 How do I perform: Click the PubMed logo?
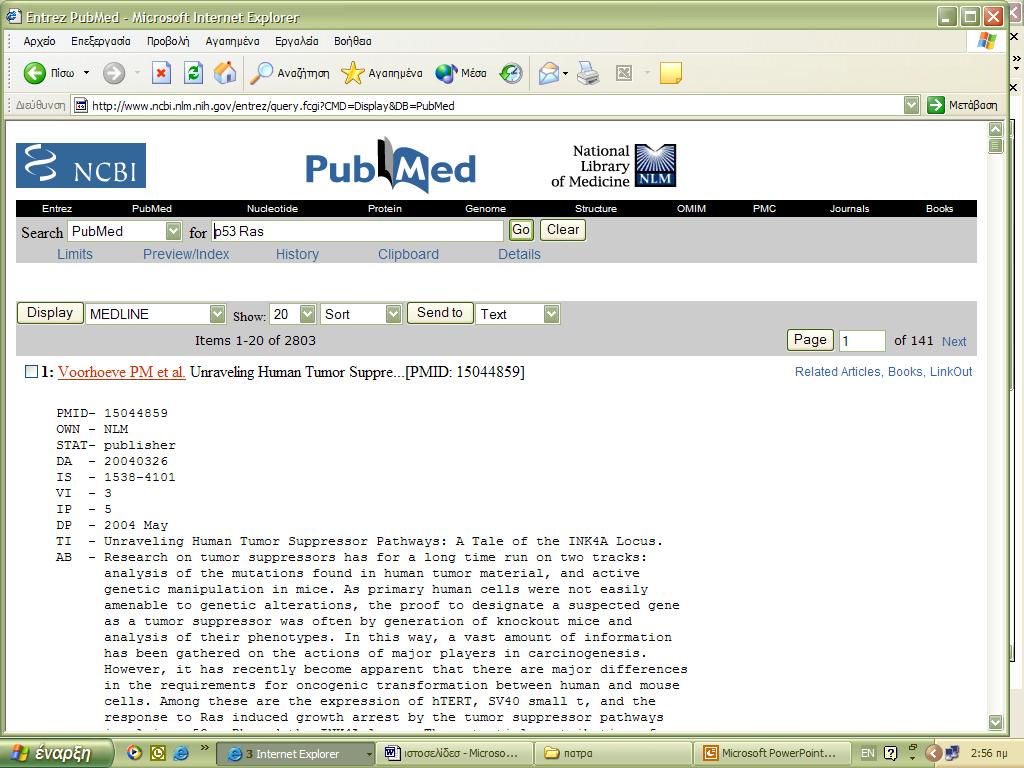coord(391,166)
